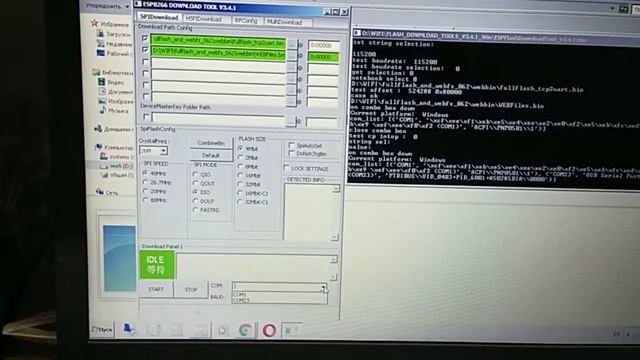The height and width of the screenshot is (360, 640).
Task: Click the START download button
Action: (156, 289)
